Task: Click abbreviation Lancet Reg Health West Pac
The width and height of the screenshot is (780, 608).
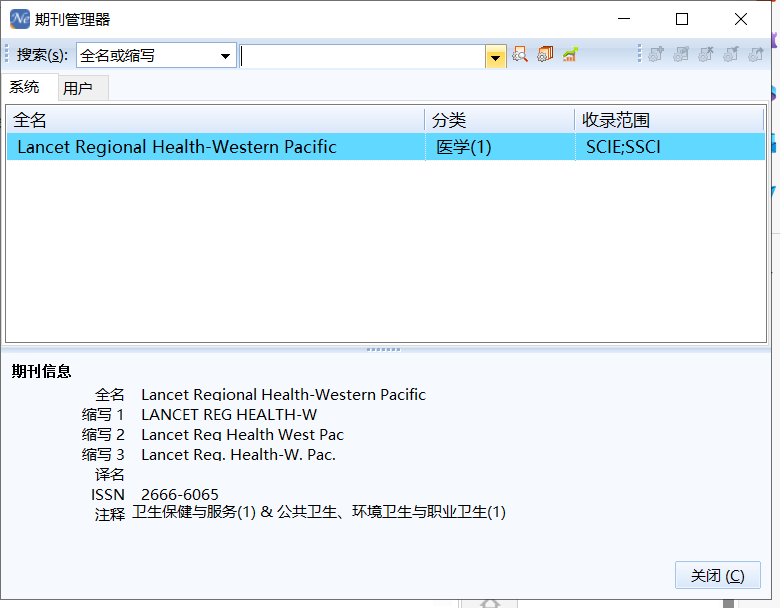Action: coord(242,434)
